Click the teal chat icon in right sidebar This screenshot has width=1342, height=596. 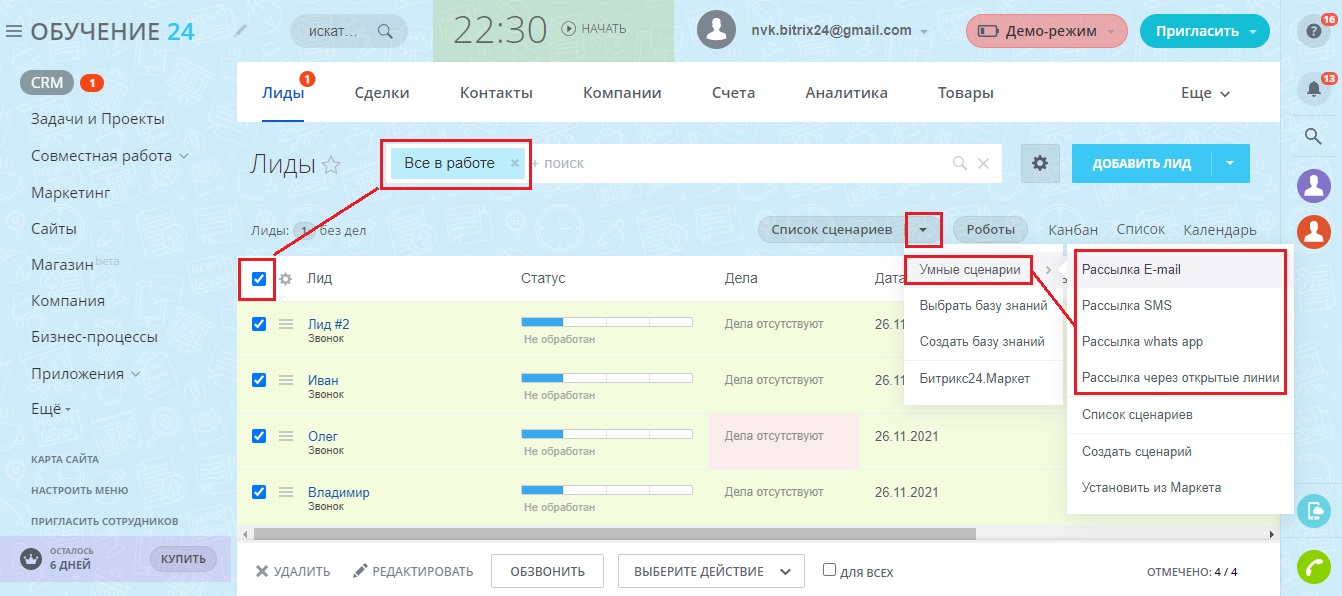(1314, 511)
